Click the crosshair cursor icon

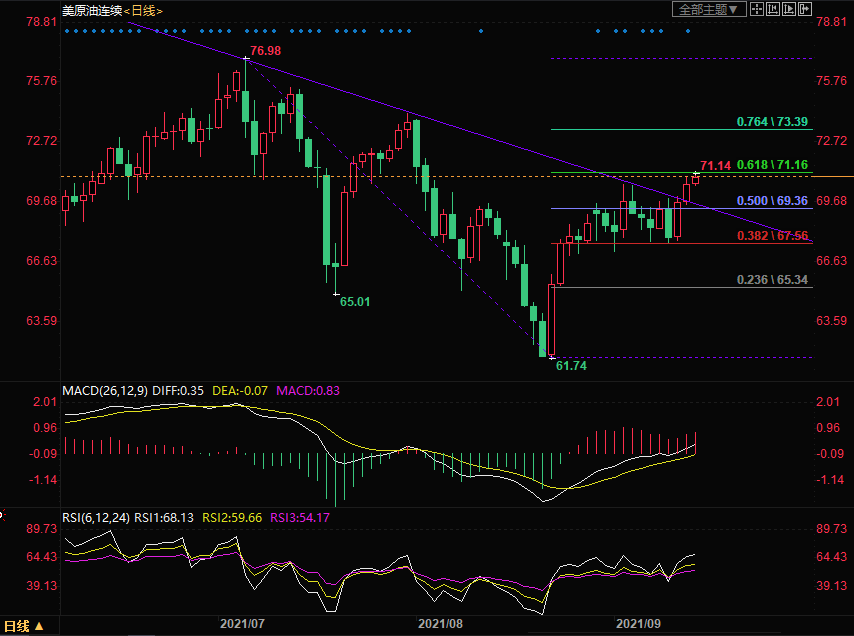[x=757, y=9]
